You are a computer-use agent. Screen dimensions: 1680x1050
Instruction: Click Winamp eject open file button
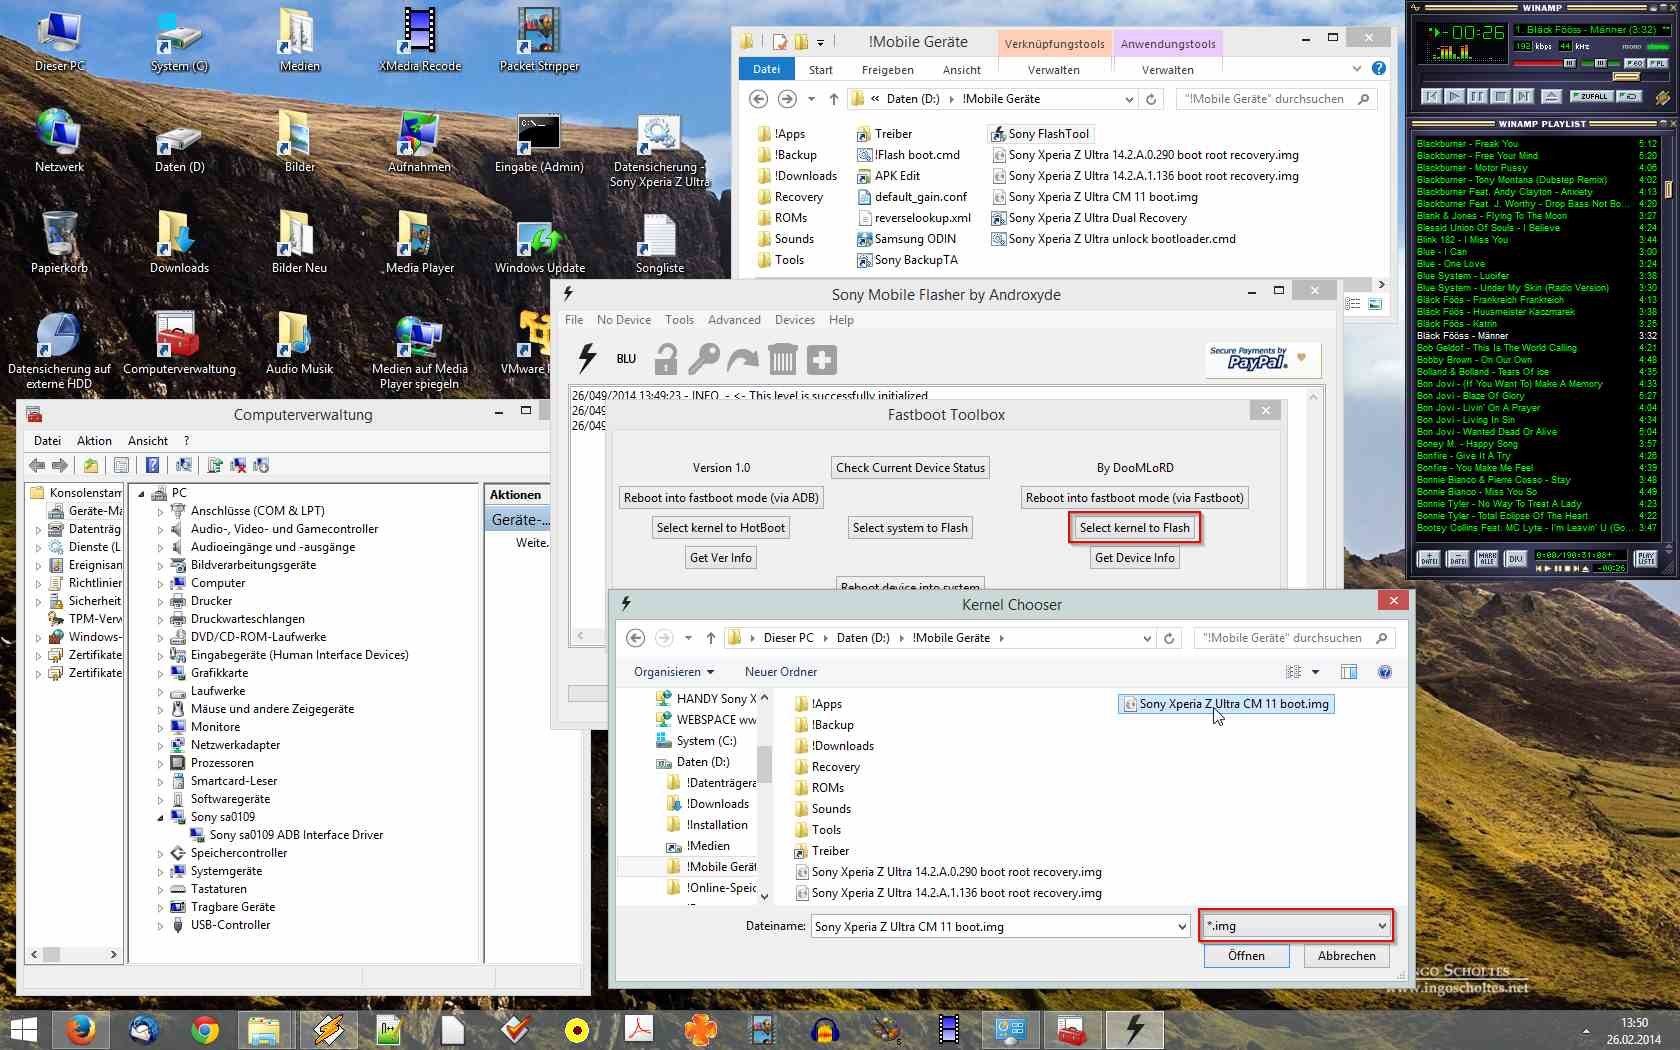click(1551, 96)
